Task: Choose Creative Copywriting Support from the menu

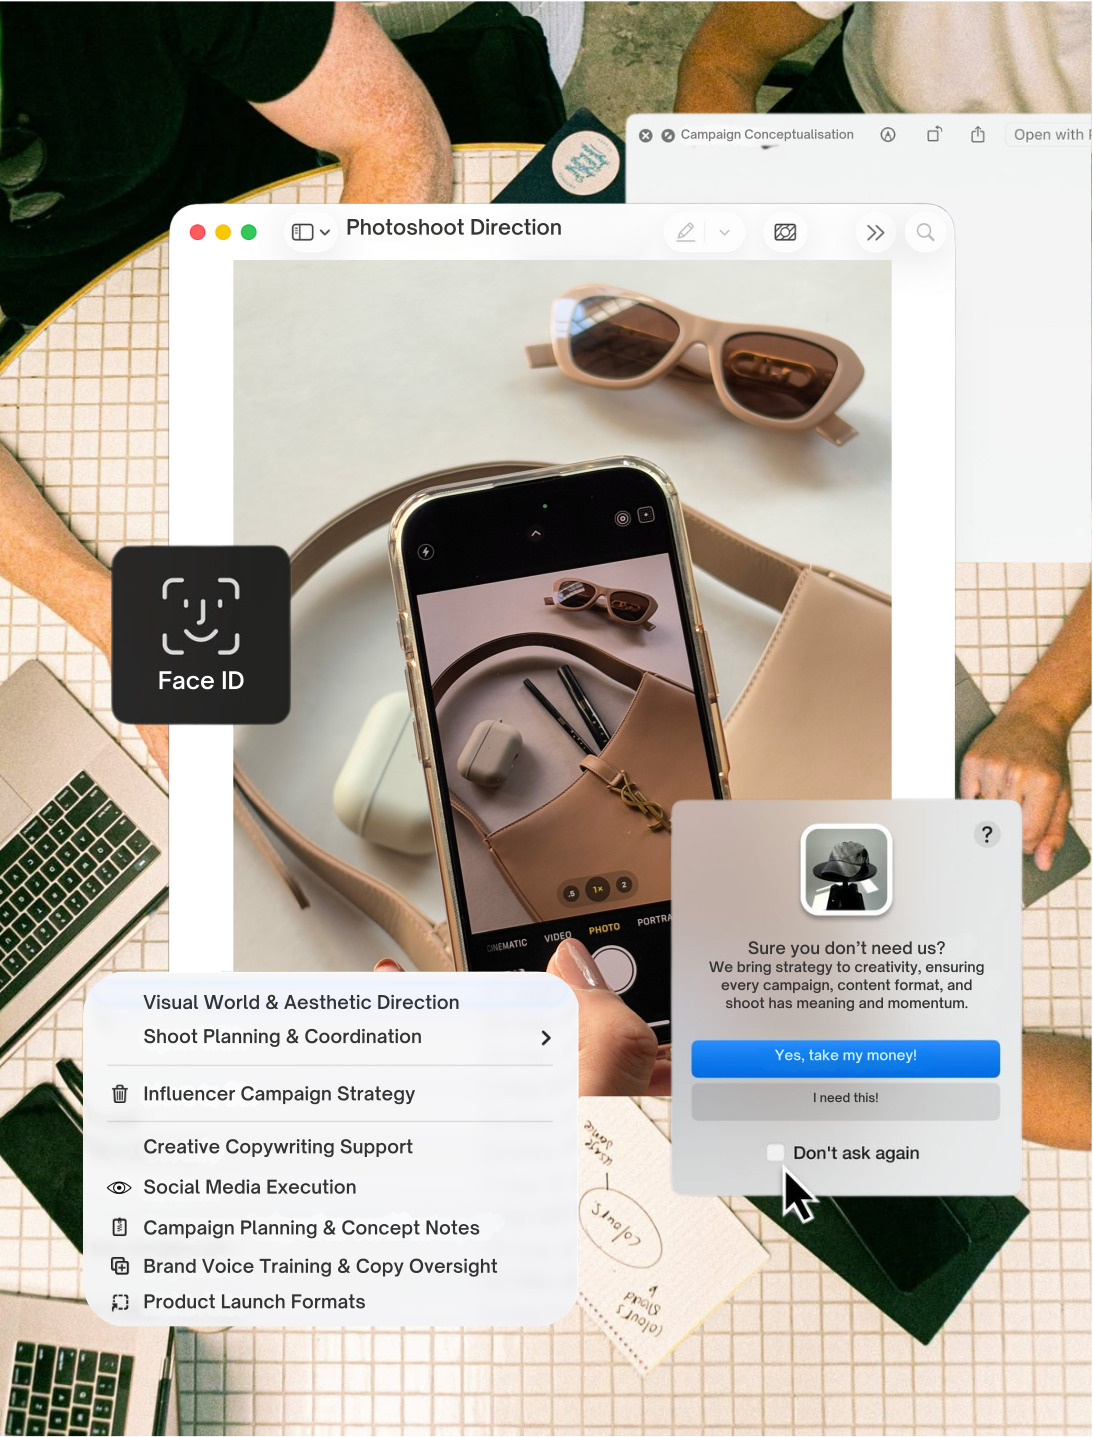Action: [x=278, y=1147]
